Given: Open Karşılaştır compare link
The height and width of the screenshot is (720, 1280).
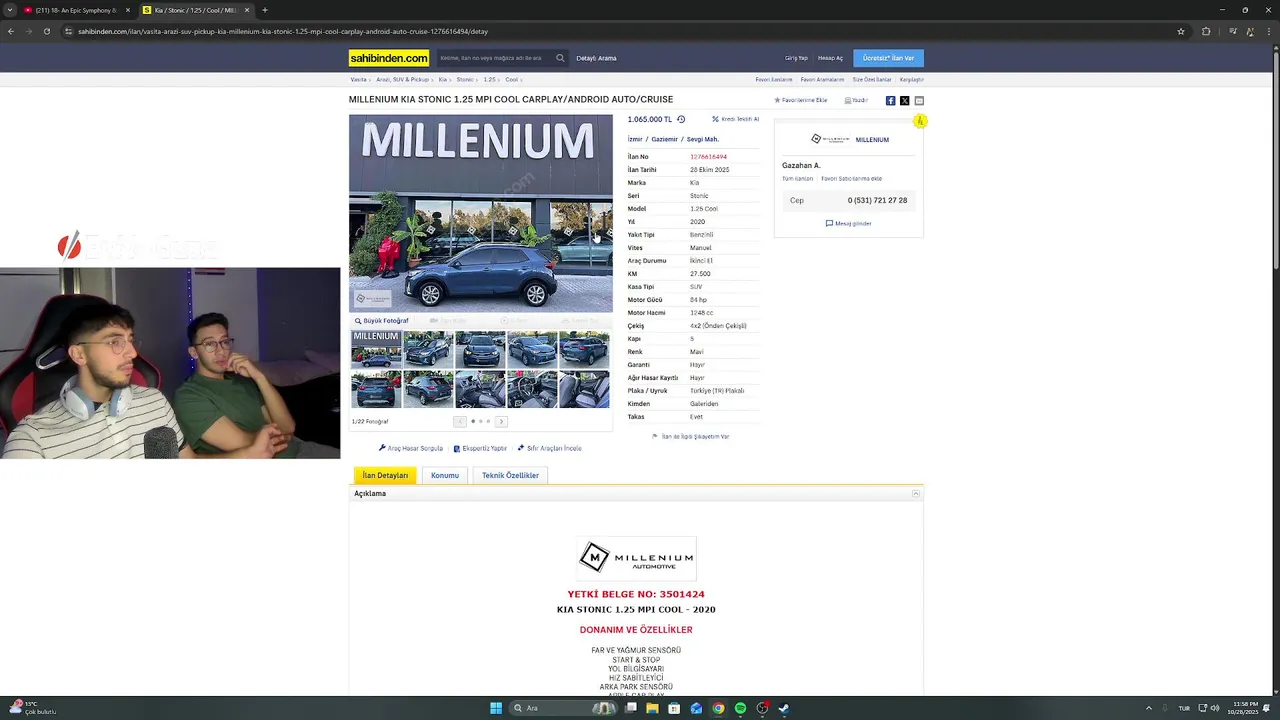Looking at the screenshot, I should [912, 79].
